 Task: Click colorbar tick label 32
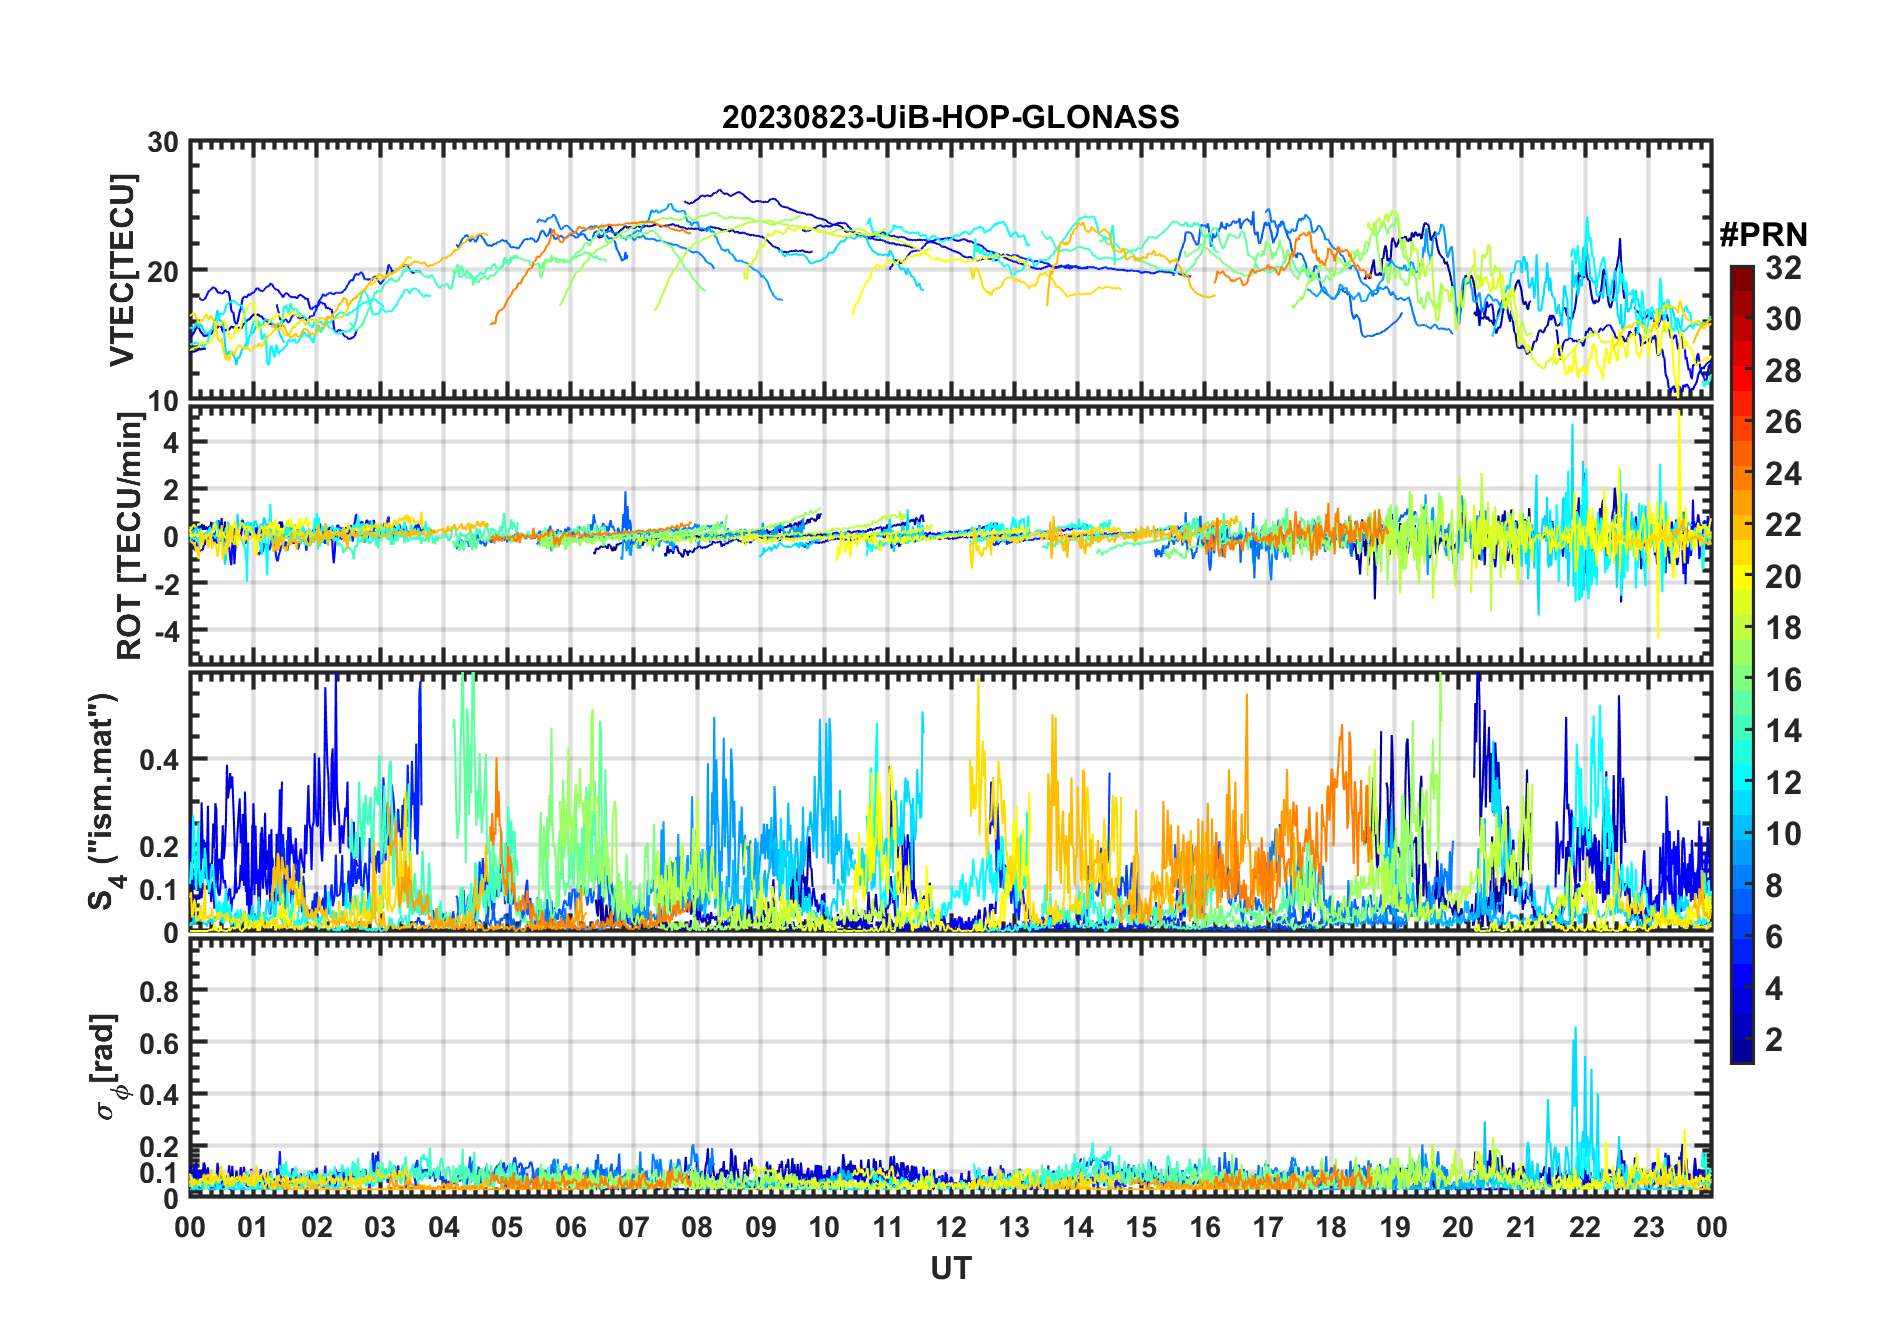tap(1783, 268)
